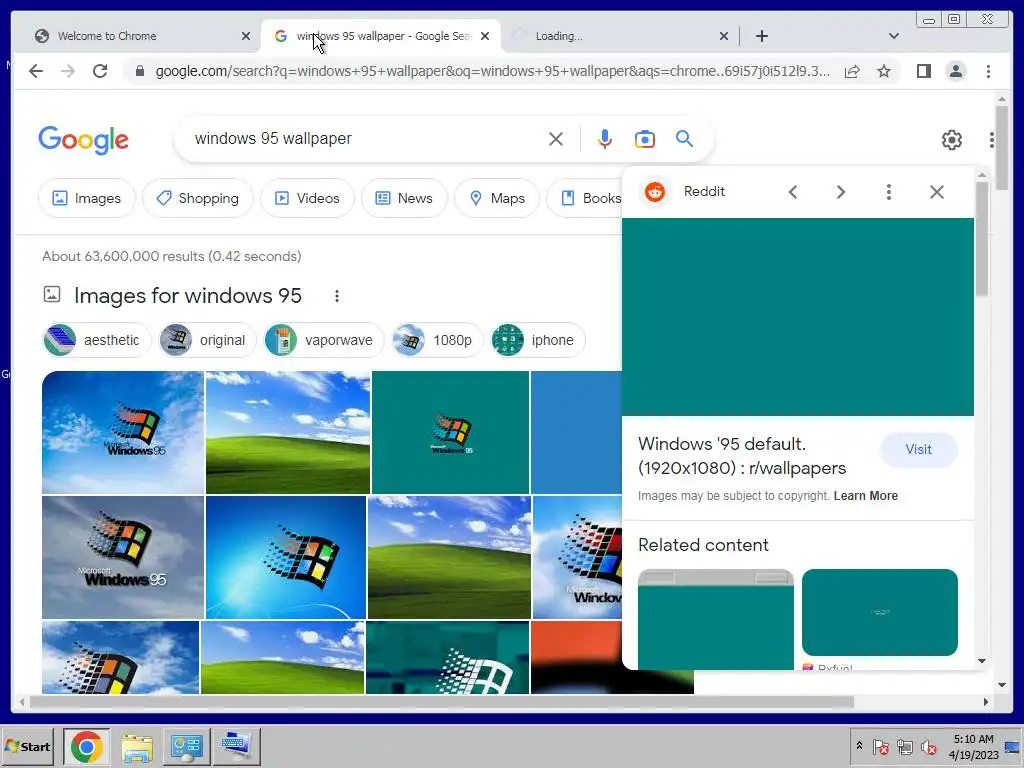Image resolution: width=1024 pixels, height=768 pixels.
Task: Open options beside Images for windows 95
Action: 337,296
